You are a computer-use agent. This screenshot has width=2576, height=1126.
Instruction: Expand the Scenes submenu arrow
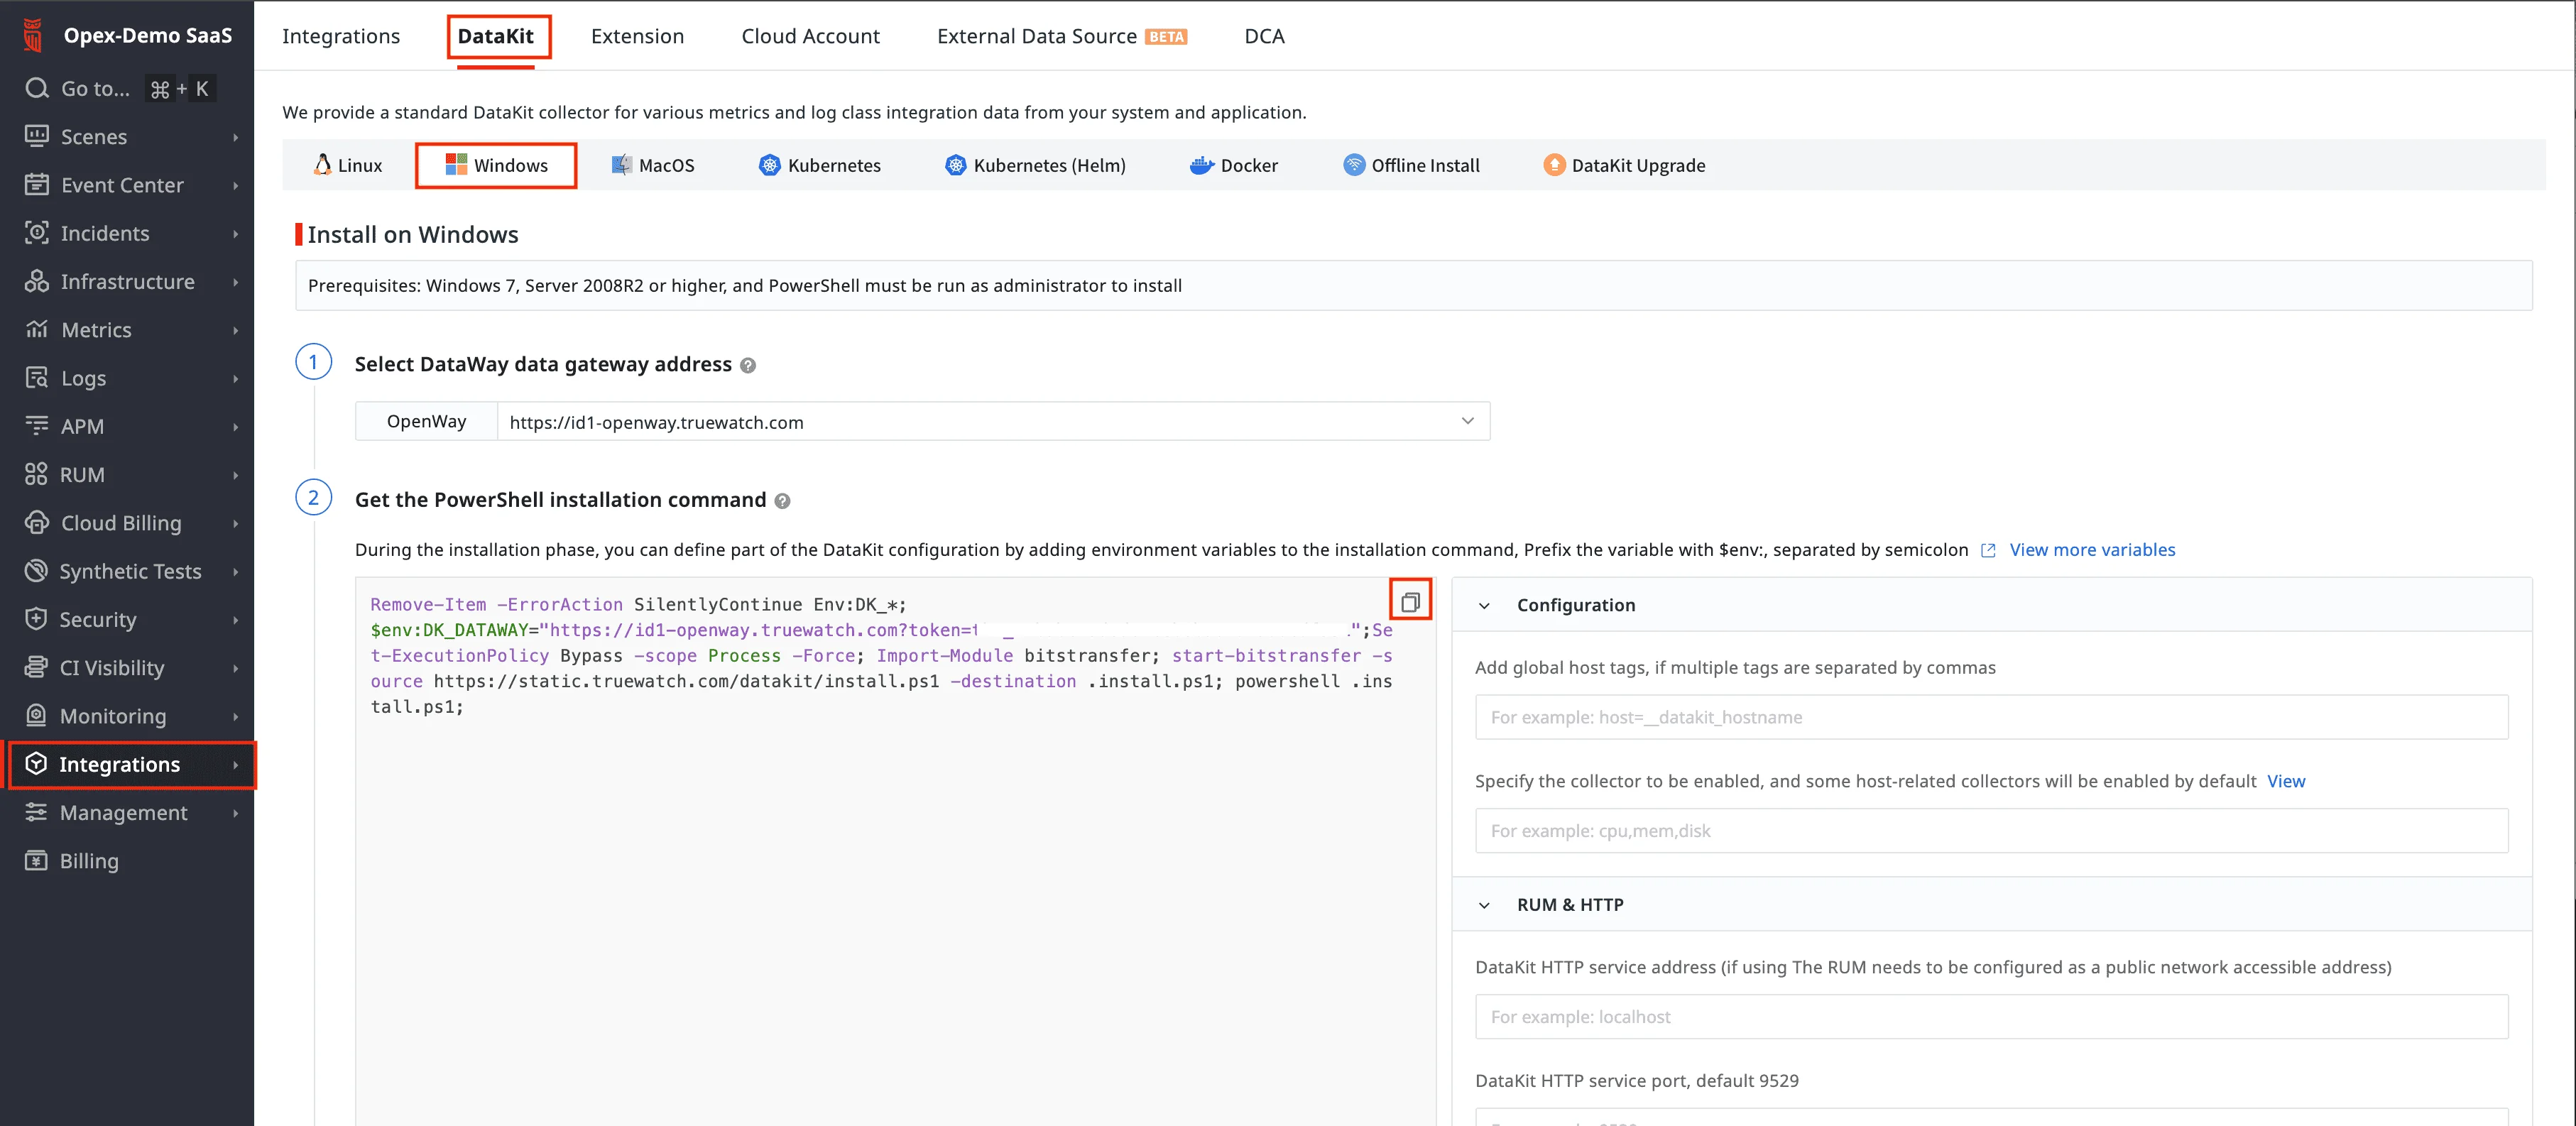tap(236, 137)
